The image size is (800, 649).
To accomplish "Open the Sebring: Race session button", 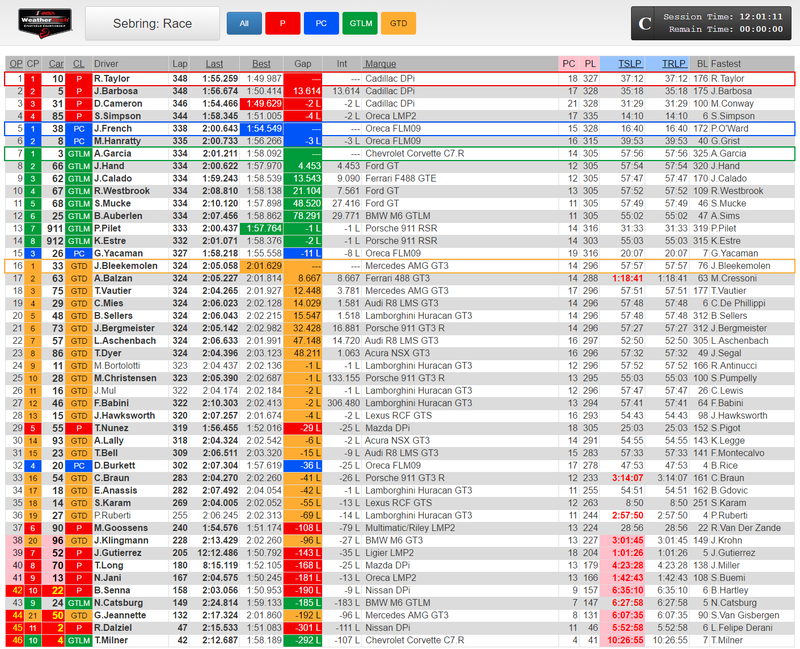I will point(152,23).
